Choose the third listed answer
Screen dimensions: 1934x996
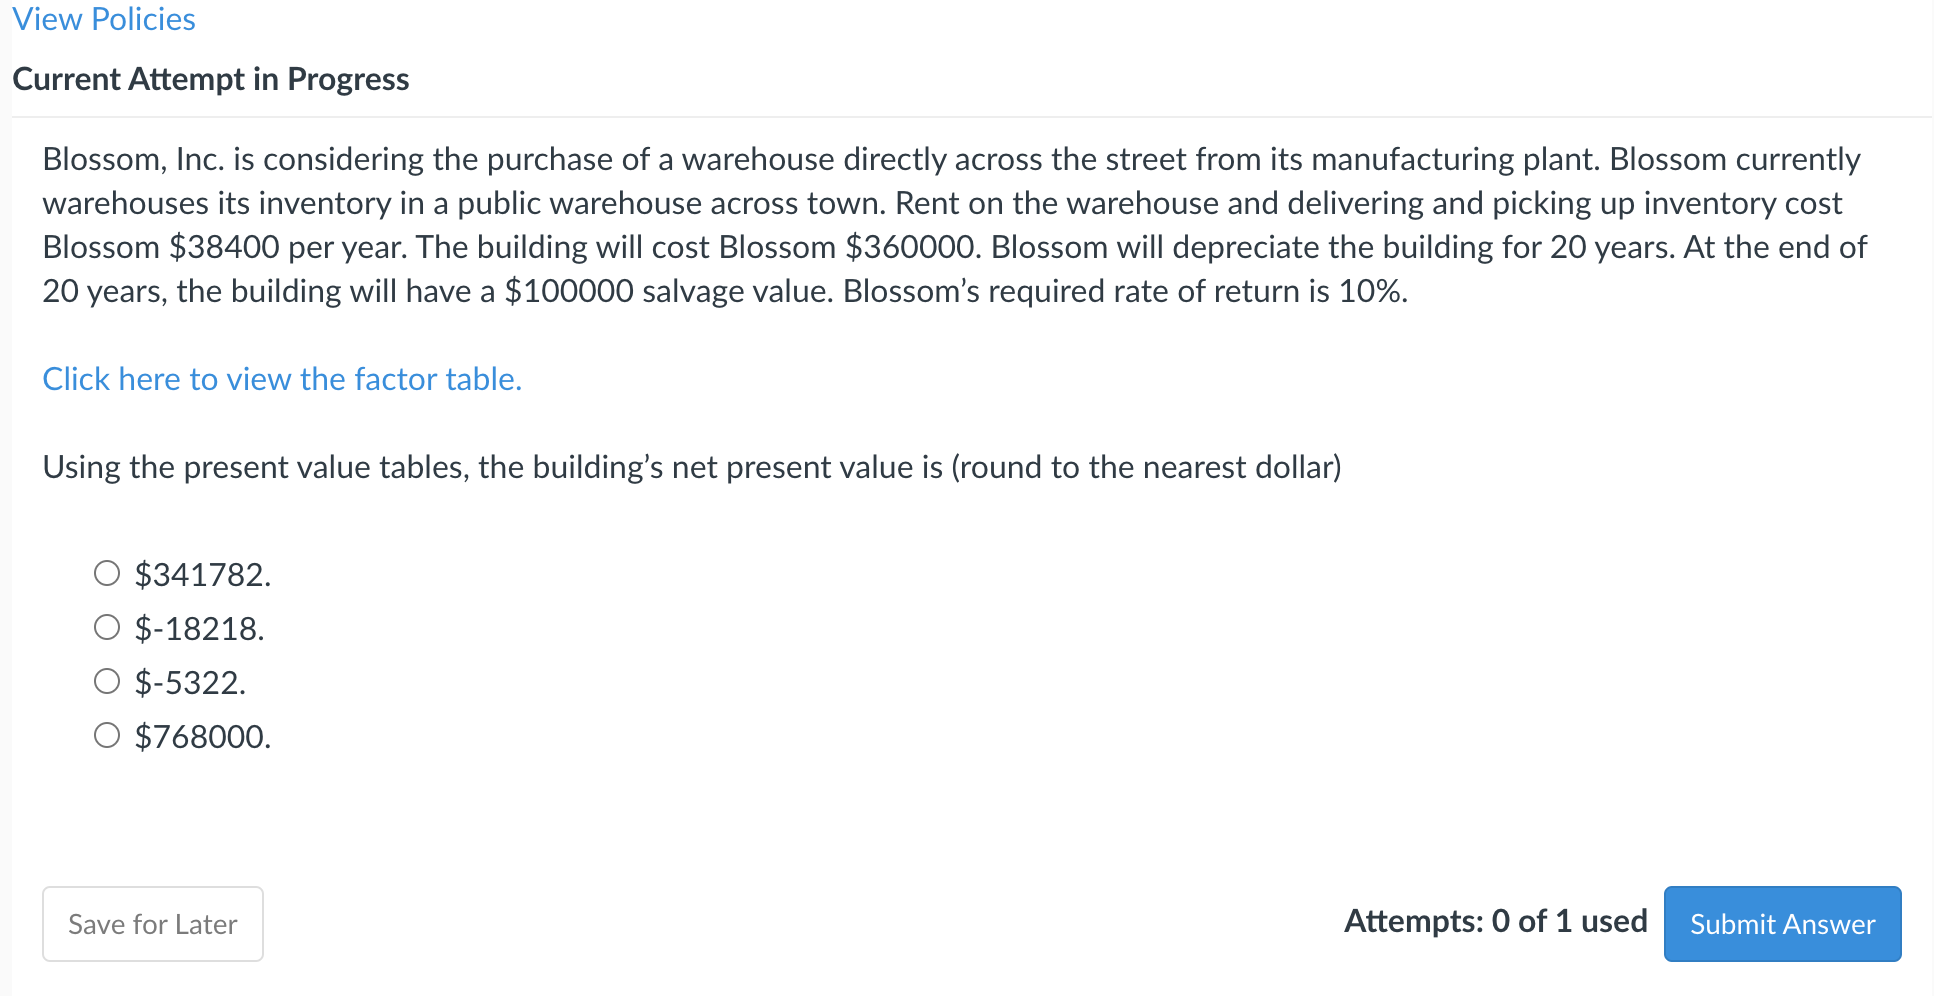click(106, 681)
